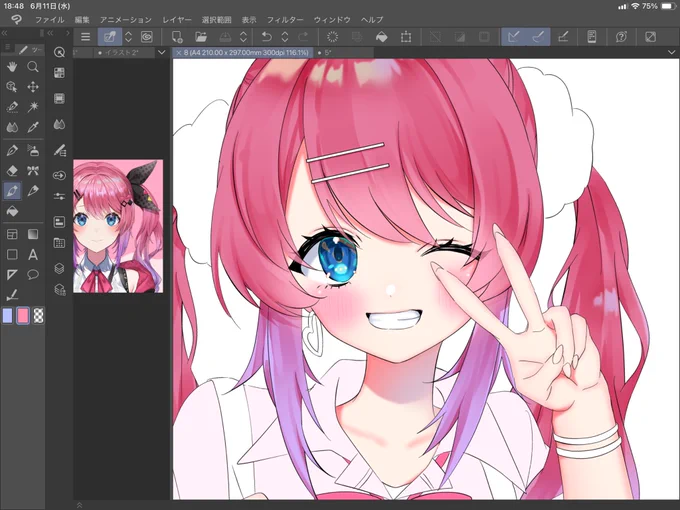Click the Clip Studio Paint logo icon
The width and height of the screenshot is (680, 510).
(x=16, y=20)
